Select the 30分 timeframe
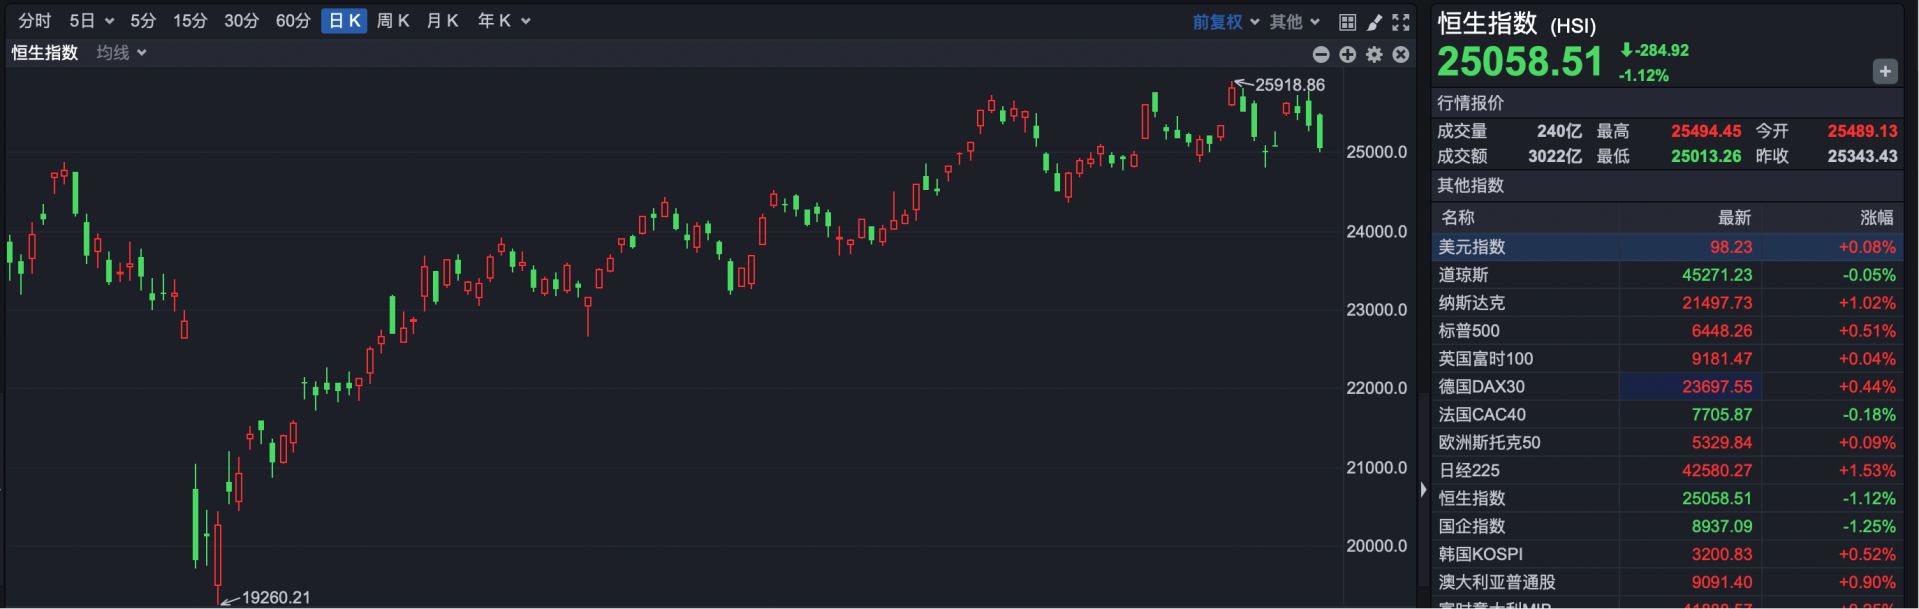 pyautogui.click(x=241, y=21)
